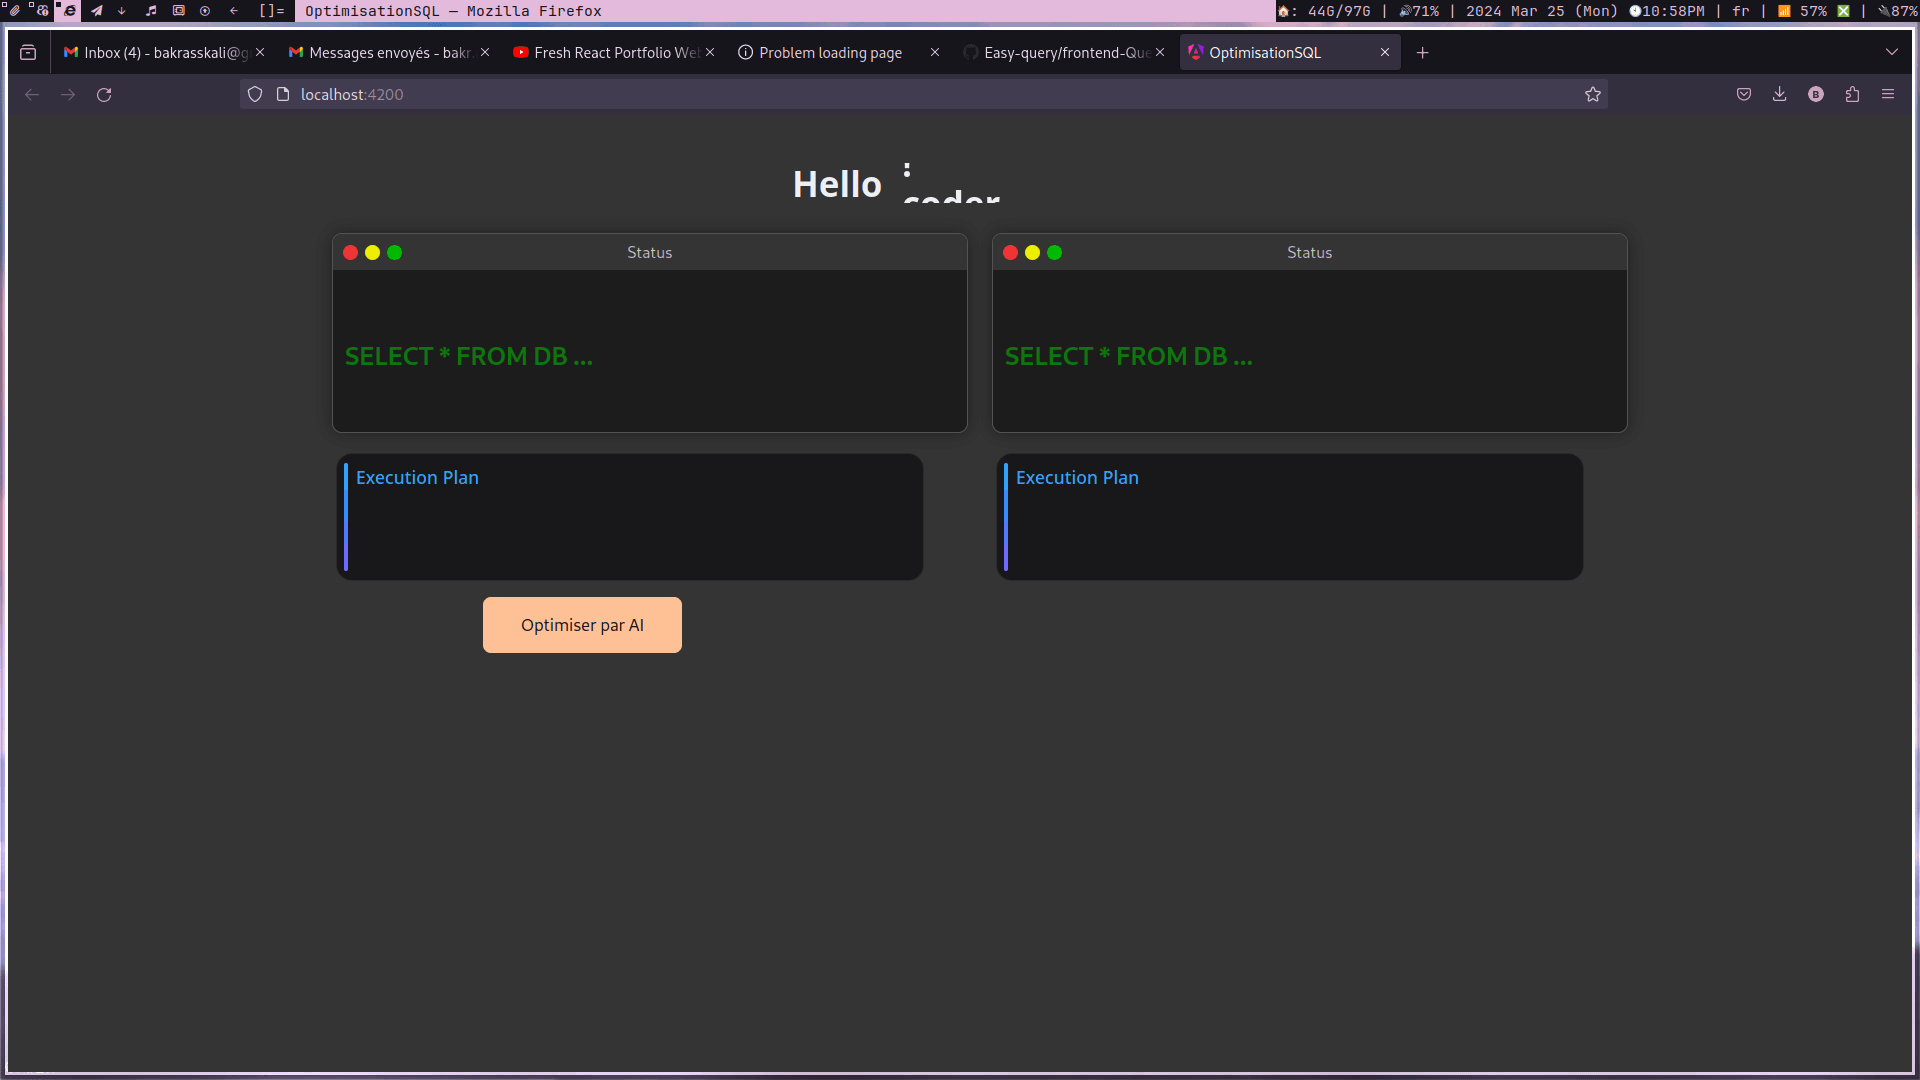Click green dot on right Status window
Image resolution: width=1920 pixels, height=1080 pixels.
[x=1055, y=252]
